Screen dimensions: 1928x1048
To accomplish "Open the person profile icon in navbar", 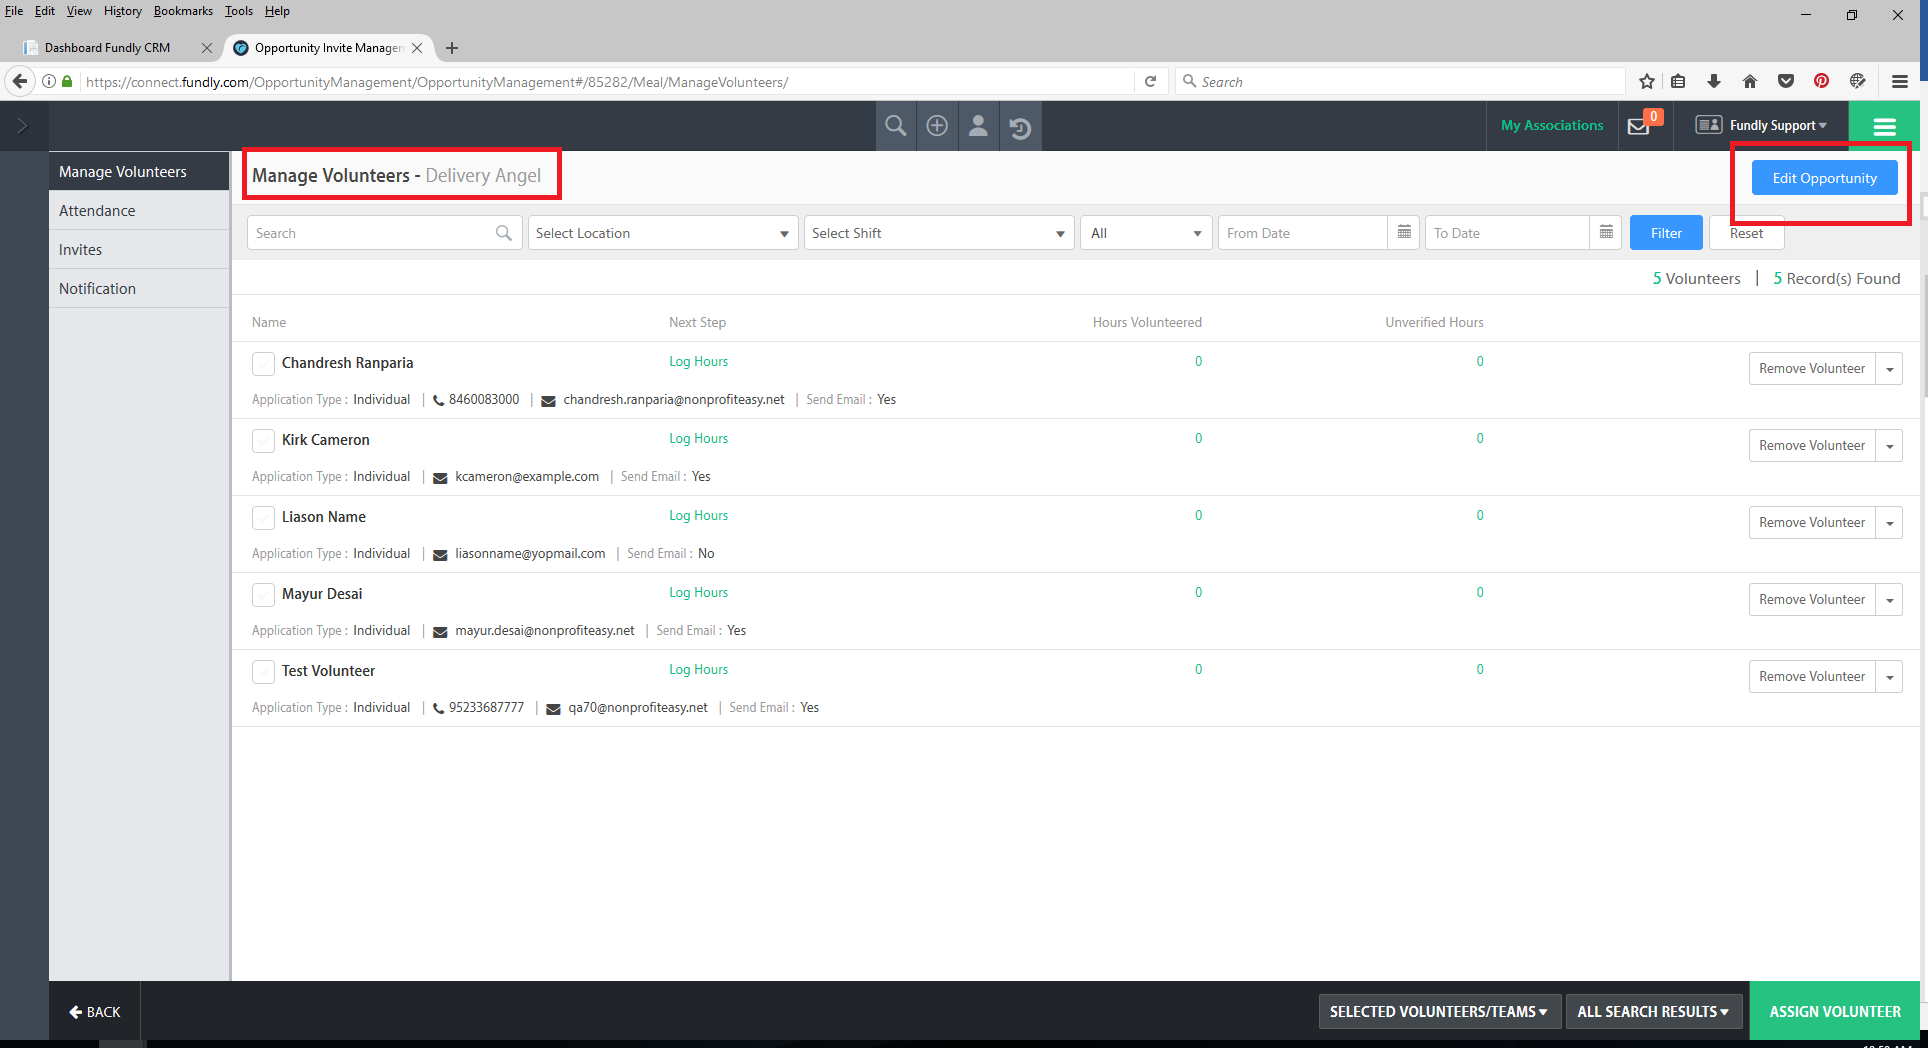I will coord(979,126).
